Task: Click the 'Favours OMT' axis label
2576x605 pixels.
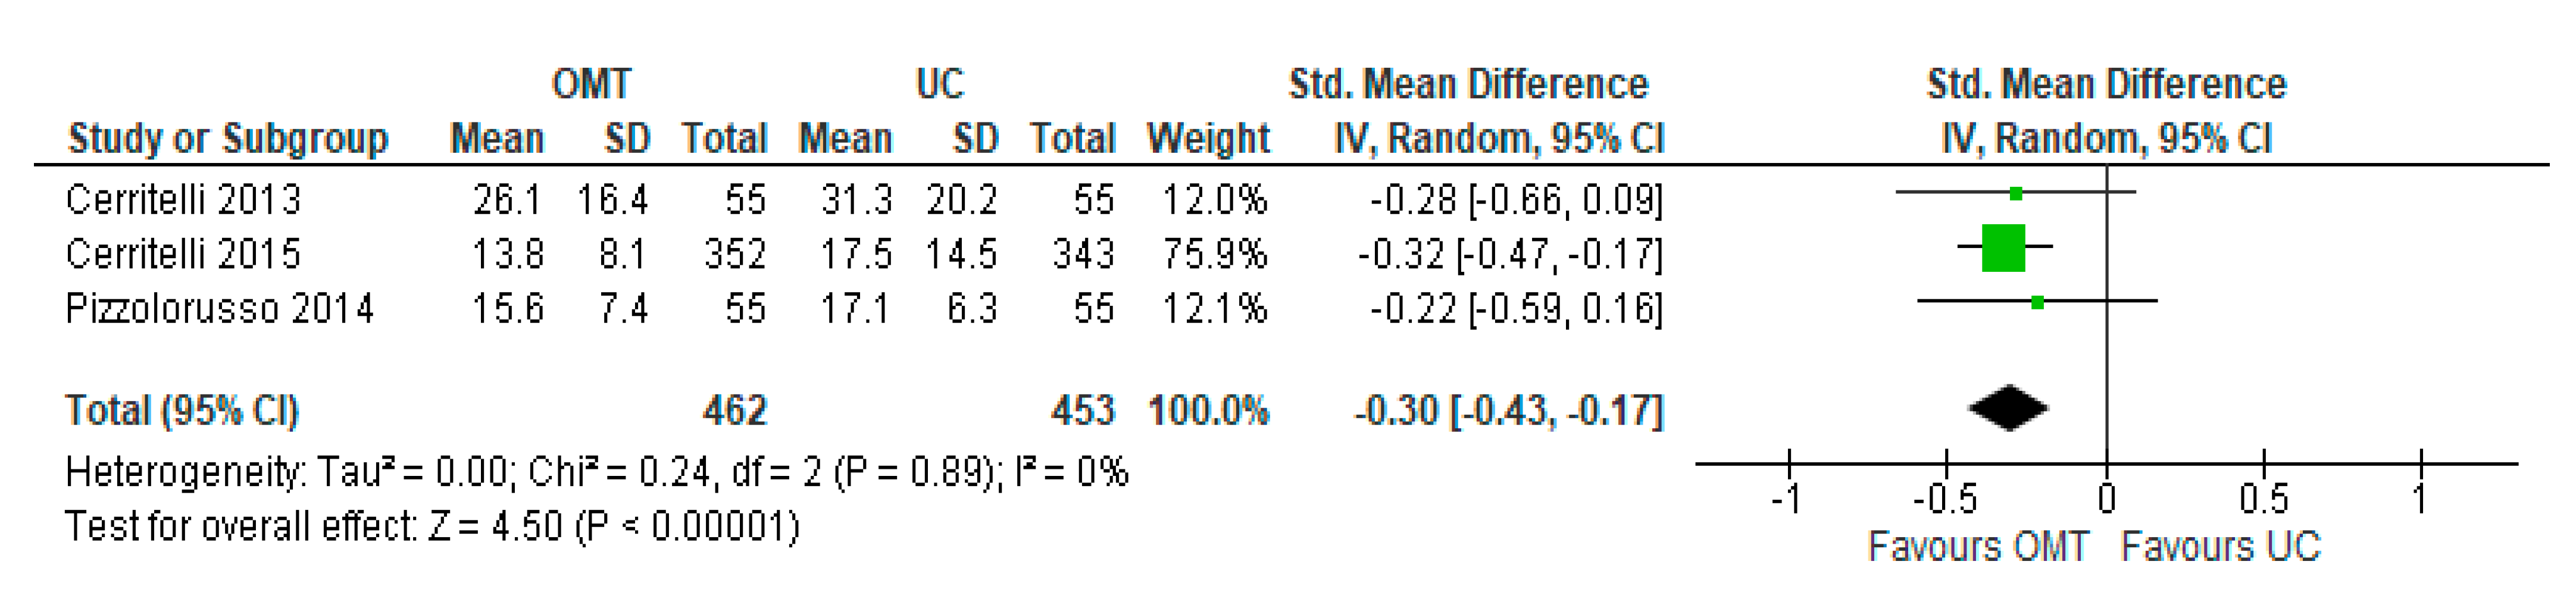Action: [1977, 546]
